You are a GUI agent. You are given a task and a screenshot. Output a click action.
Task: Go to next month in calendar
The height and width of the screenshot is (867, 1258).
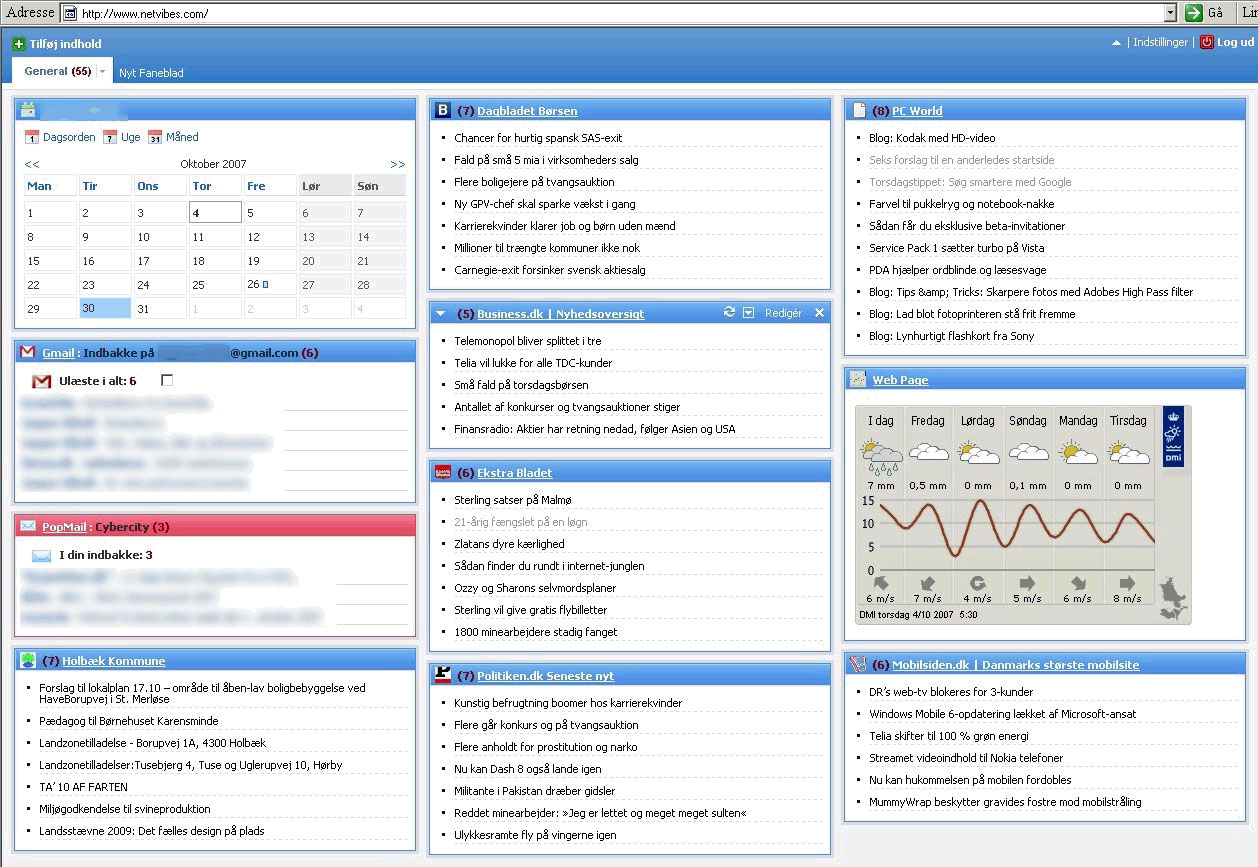(x=397, y=164)
